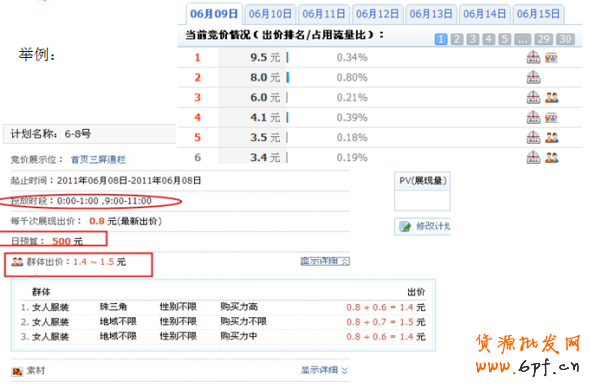This screenshot has height=388, width=590.
Task: Click shop icon in 4.1 元 row
Action: point(551,118)
